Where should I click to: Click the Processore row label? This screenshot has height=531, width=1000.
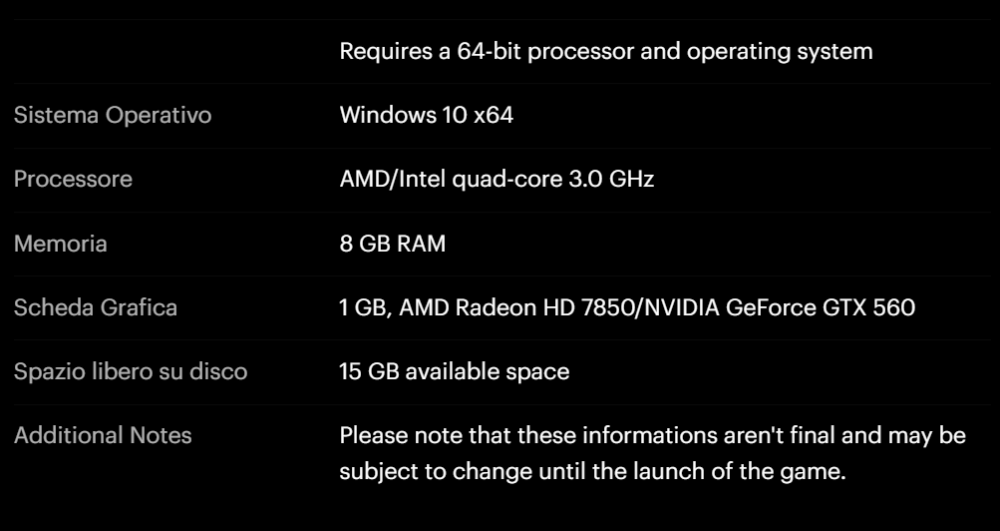[x=73, y=179]
